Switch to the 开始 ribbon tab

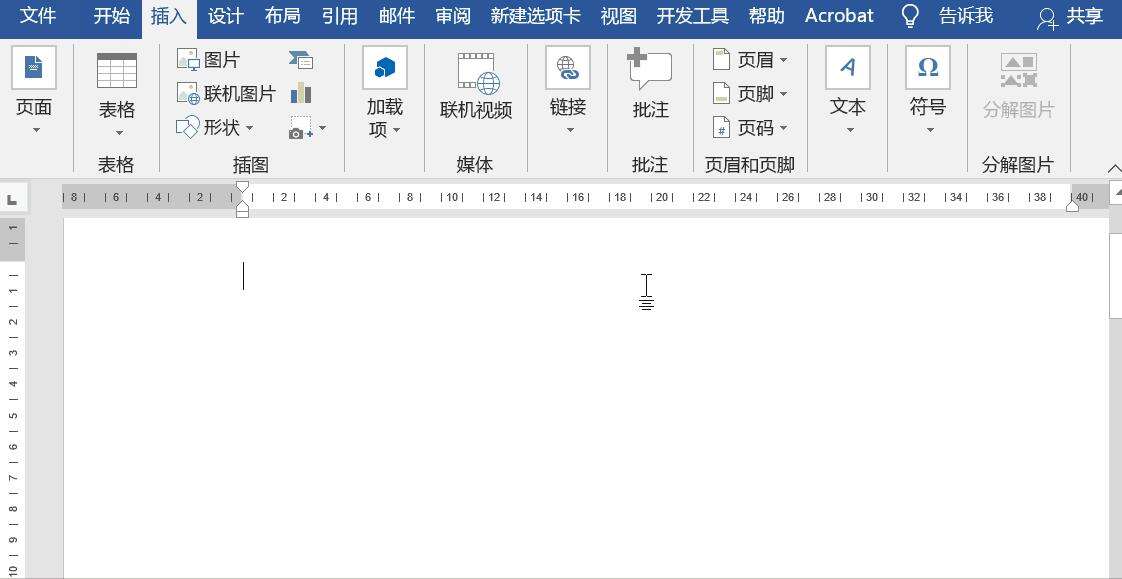click(110, 16)
